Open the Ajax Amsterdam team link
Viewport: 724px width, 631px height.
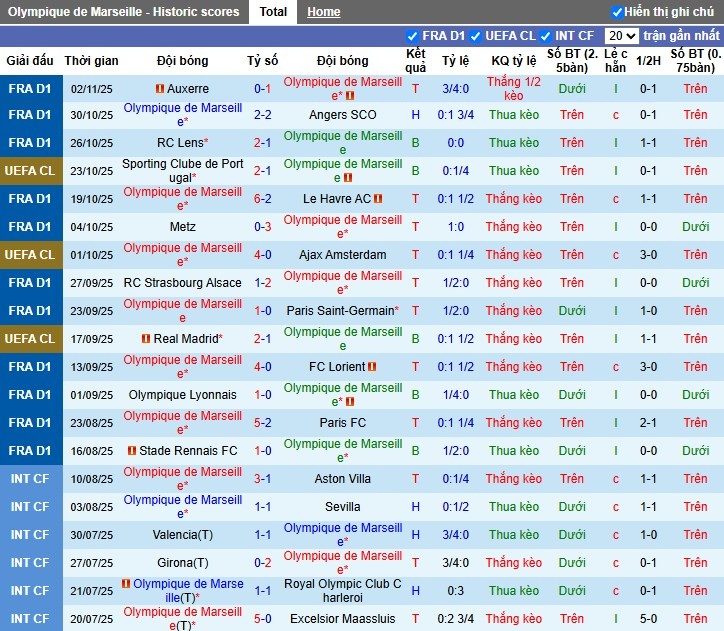click(x=343, y=255)
